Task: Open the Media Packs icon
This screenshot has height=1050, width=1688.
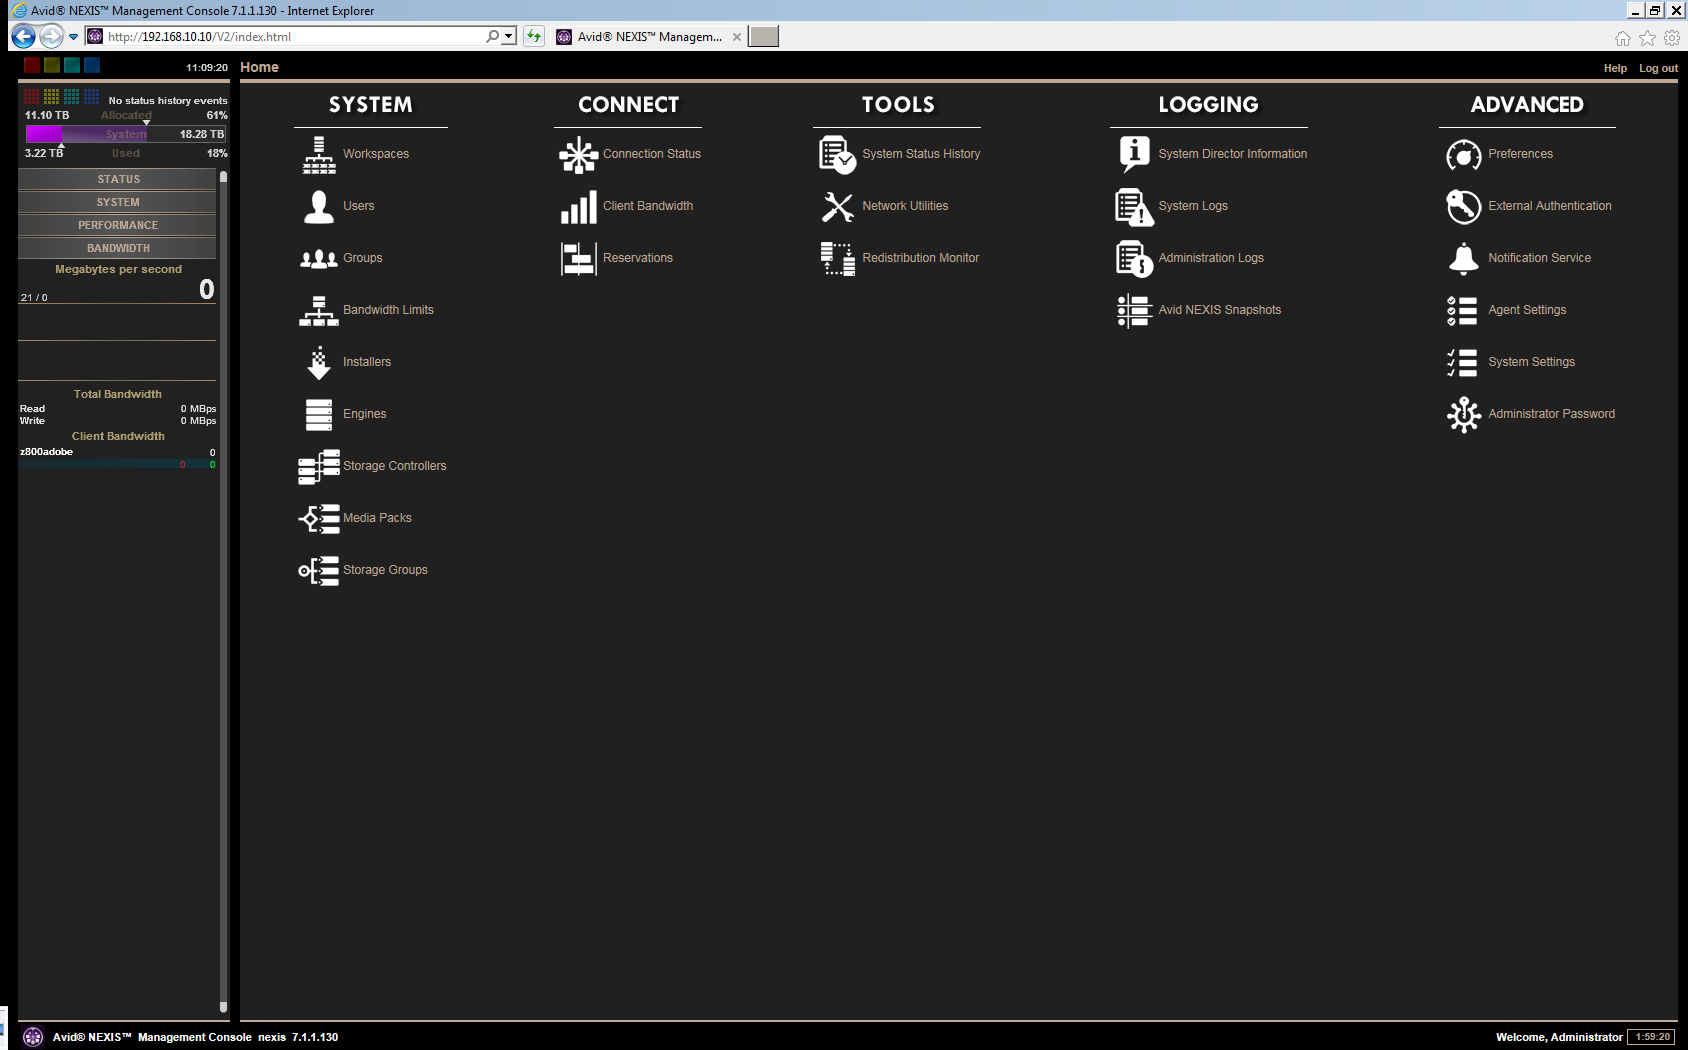Action: (319, 518)
